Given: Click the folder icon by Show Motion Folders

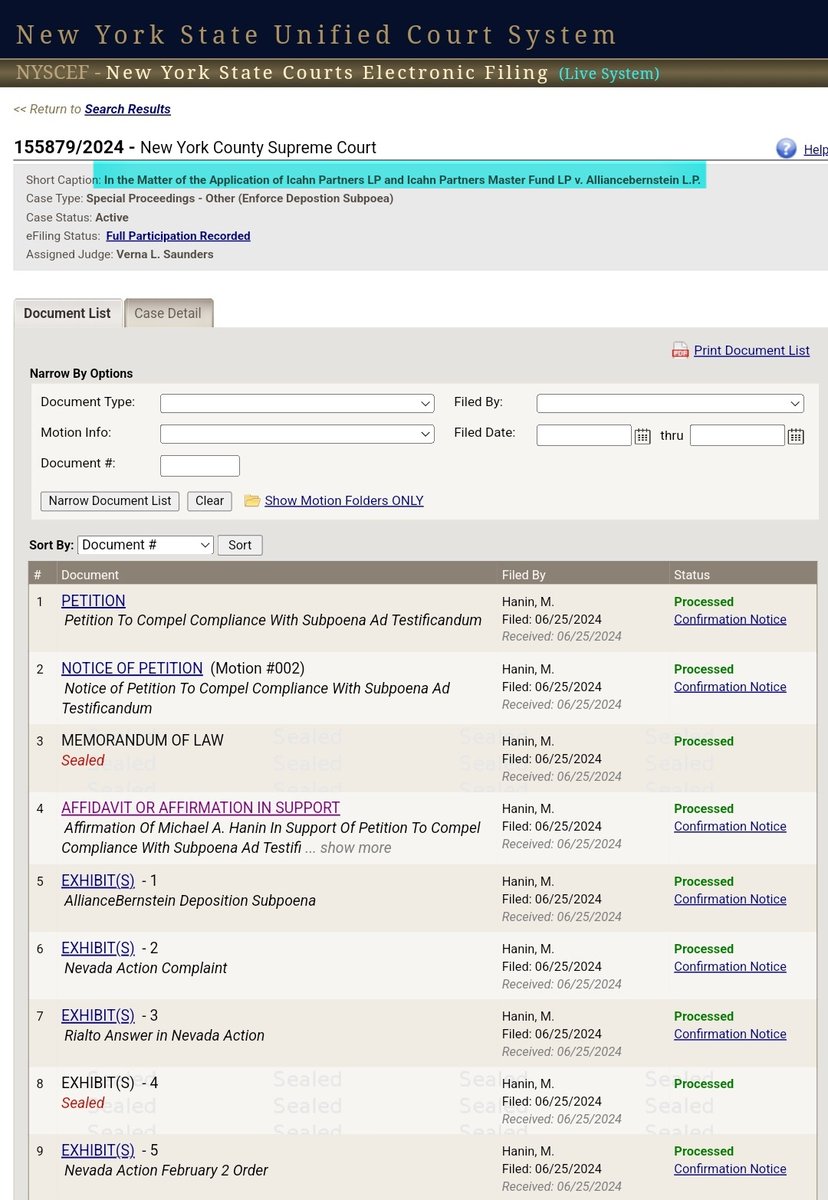Looking at the screenshot, I should pos(252,500).
